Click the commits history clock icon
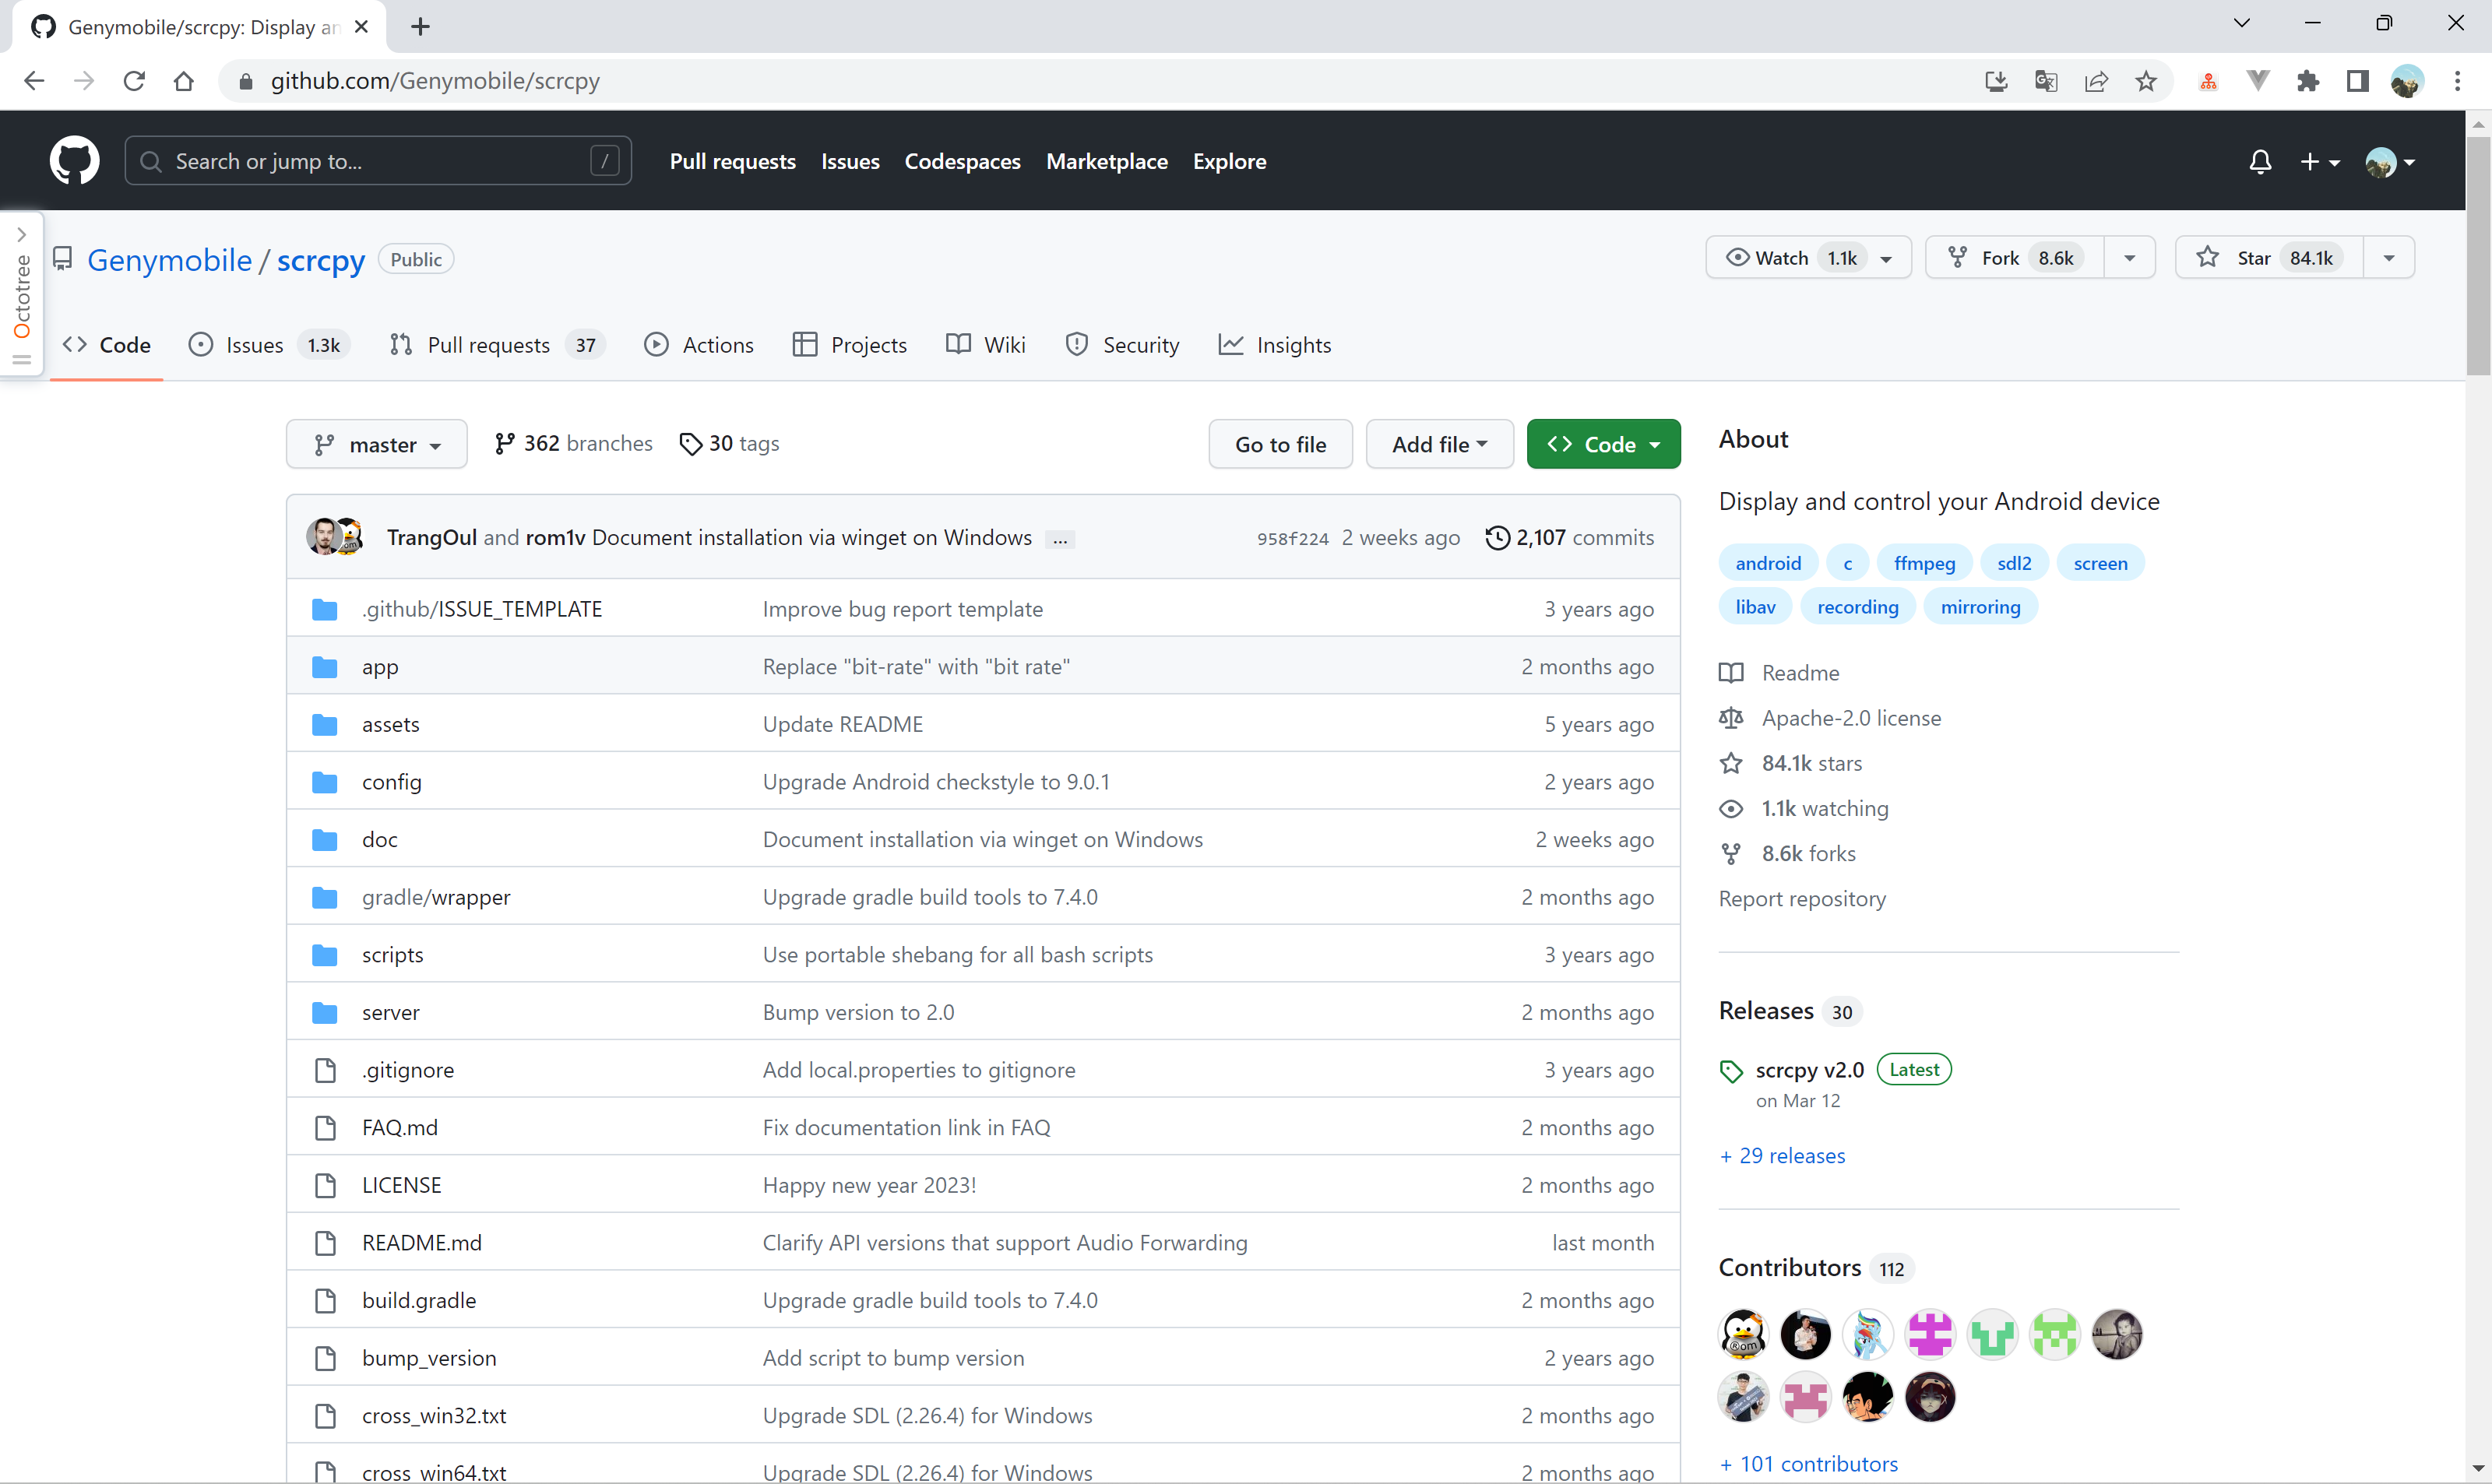 pos(1497,538)
